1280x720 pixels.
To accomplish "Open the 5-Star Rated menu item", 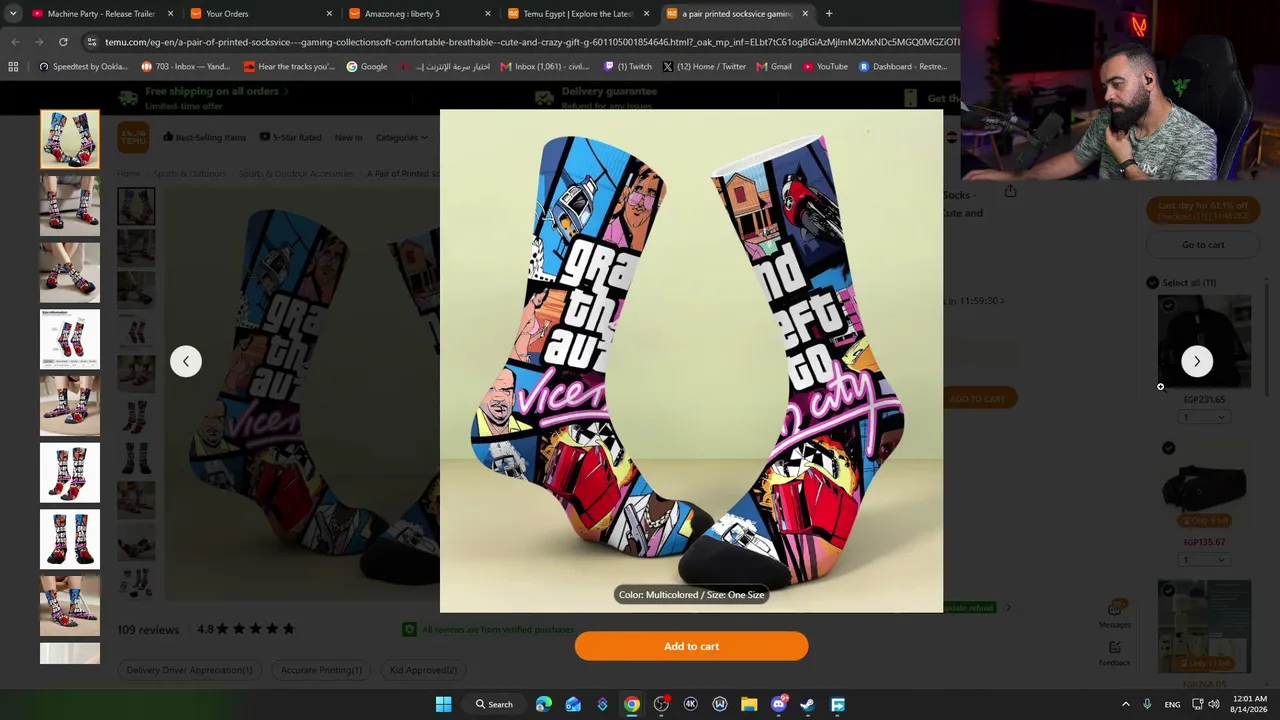I will click(291, 137).
